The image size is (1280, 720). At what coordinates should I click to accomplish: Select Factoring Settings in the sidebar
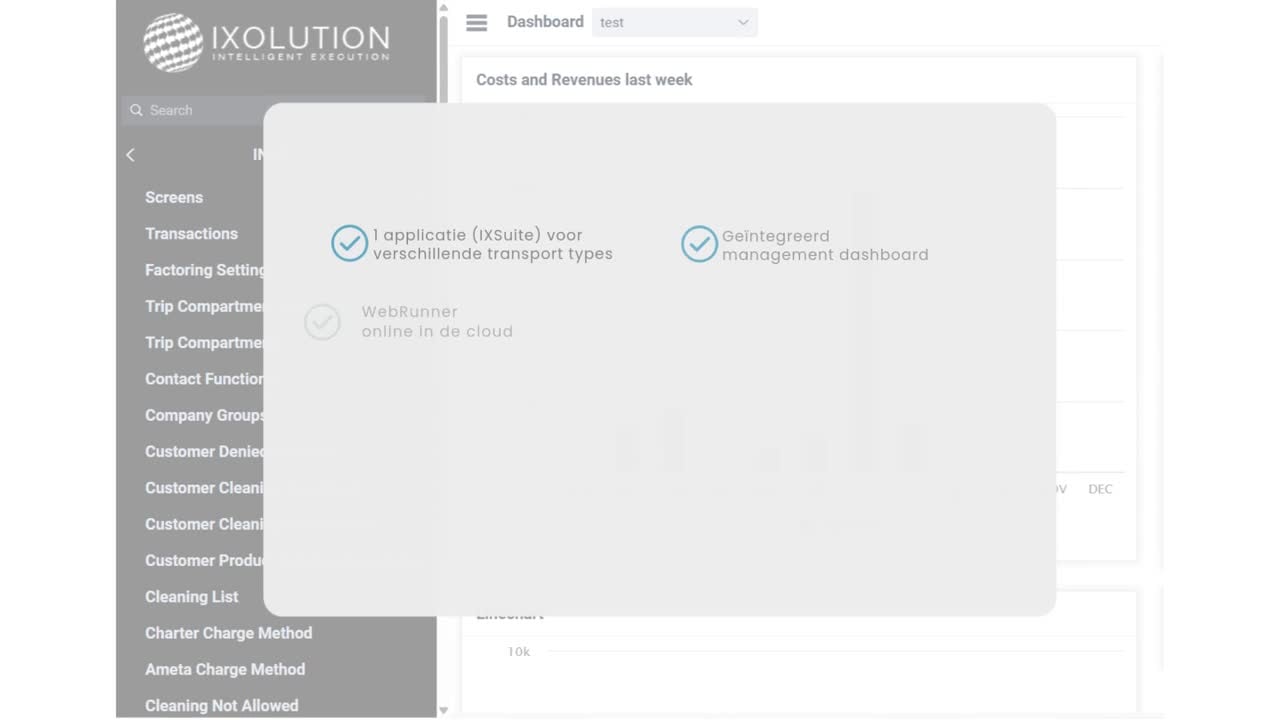pyautogui.click(x=205, y=270)
